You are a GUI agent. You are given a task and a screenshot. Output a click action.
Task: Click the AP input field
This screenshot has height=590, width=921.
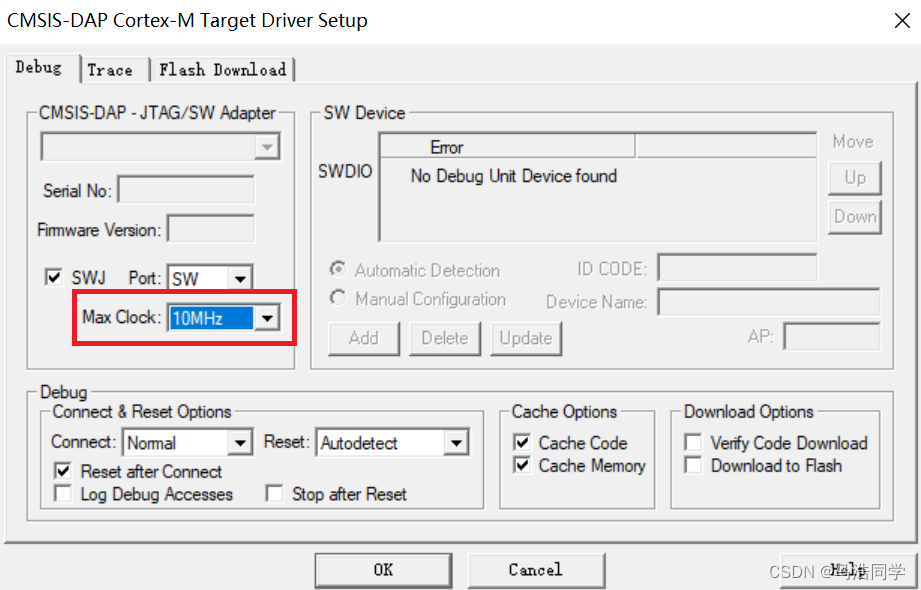point(832,337)
